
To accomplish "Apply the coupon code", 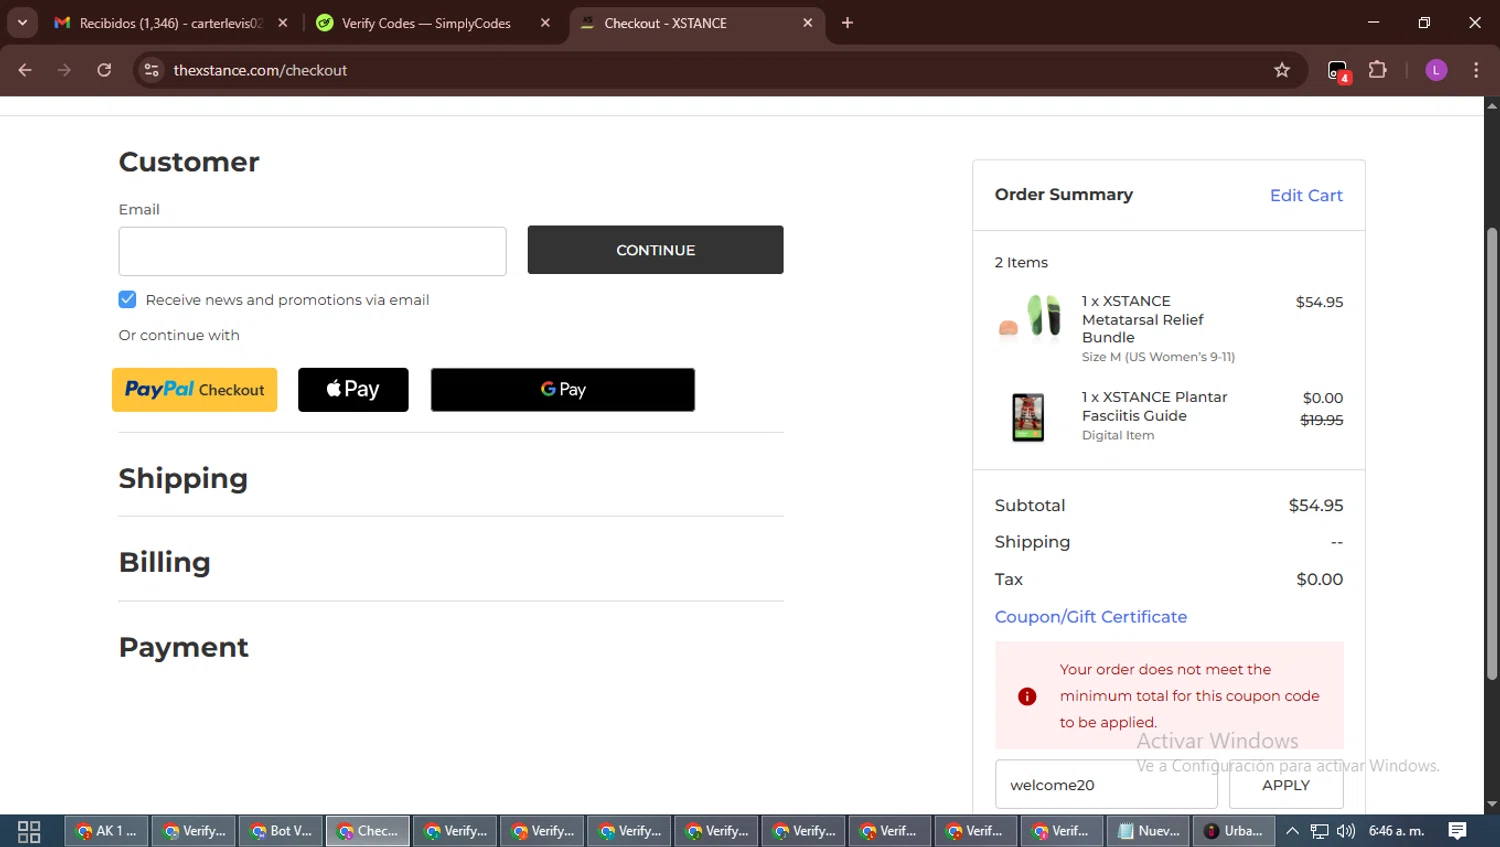I will [x=1286, y=785].
